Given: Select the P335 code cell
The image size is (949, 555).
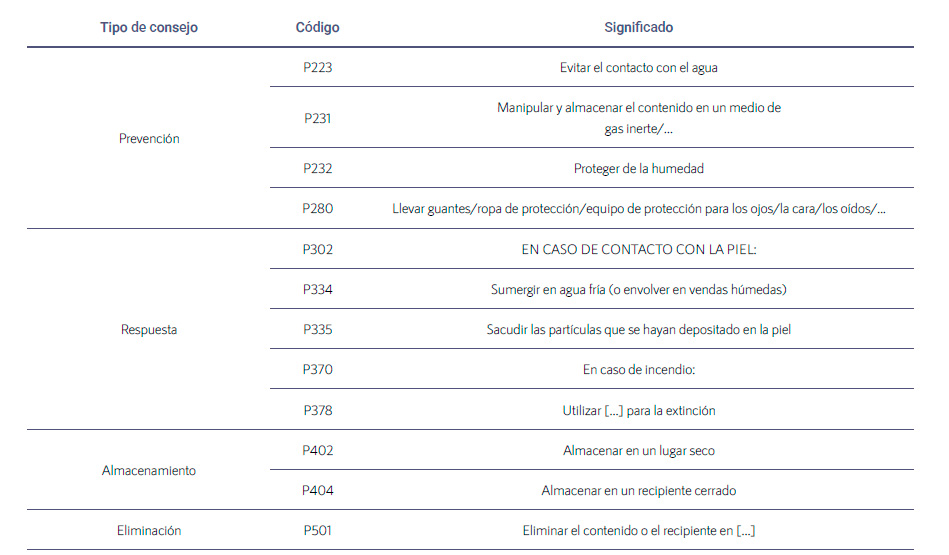Looking at the screenshot, I should 317,329.
